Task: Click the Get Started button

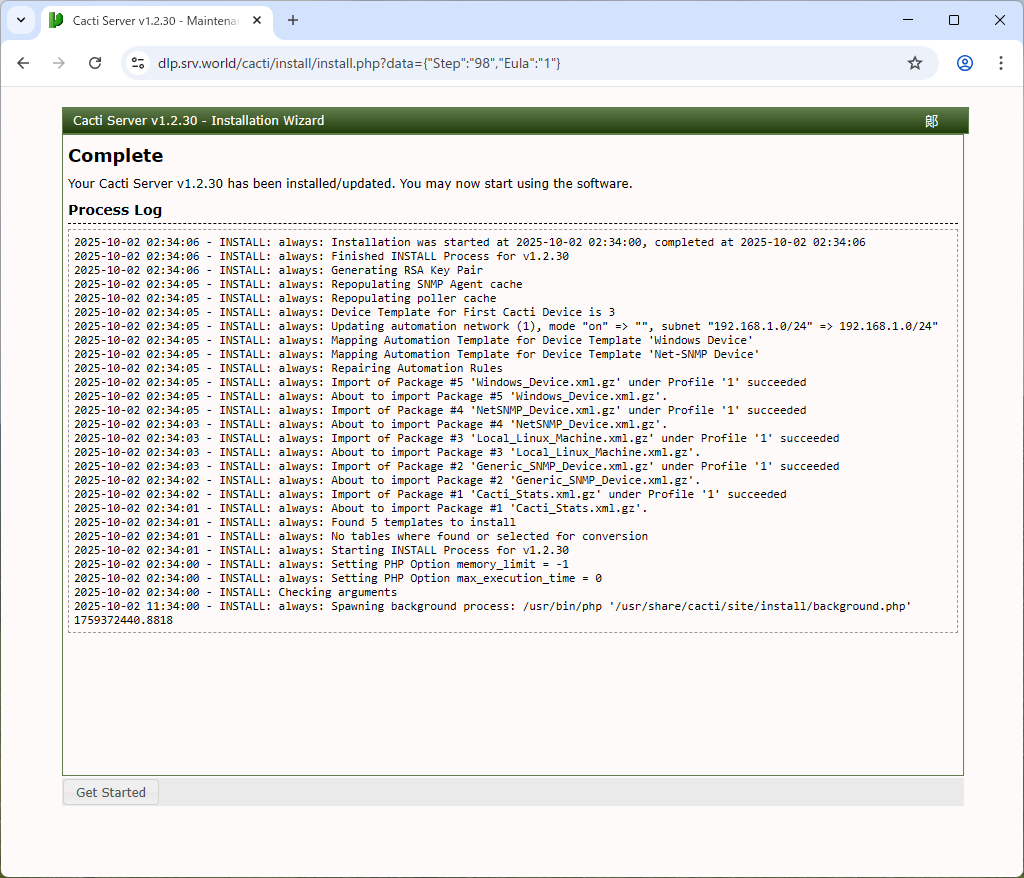Action: pyautogui.click(x=111, y=792)
